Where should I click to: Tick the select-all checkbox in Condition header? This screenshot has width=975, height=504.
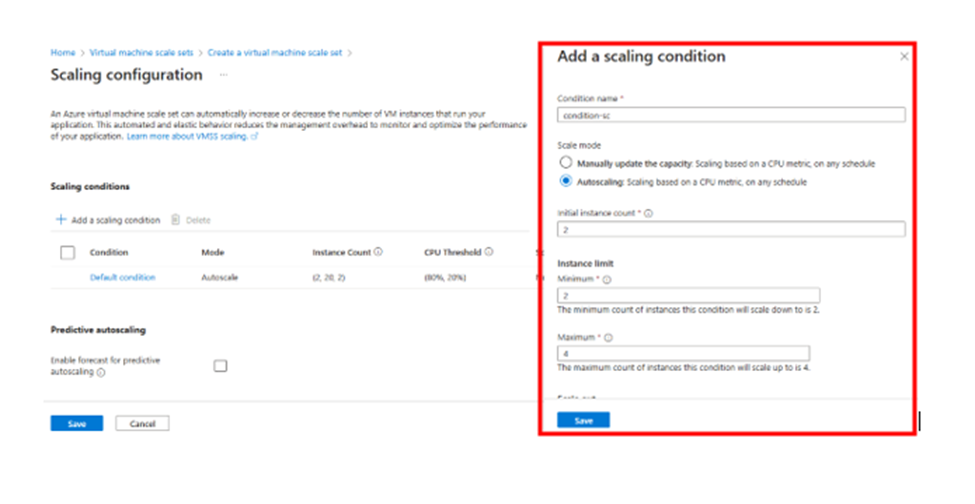click(x=67, y=253)
